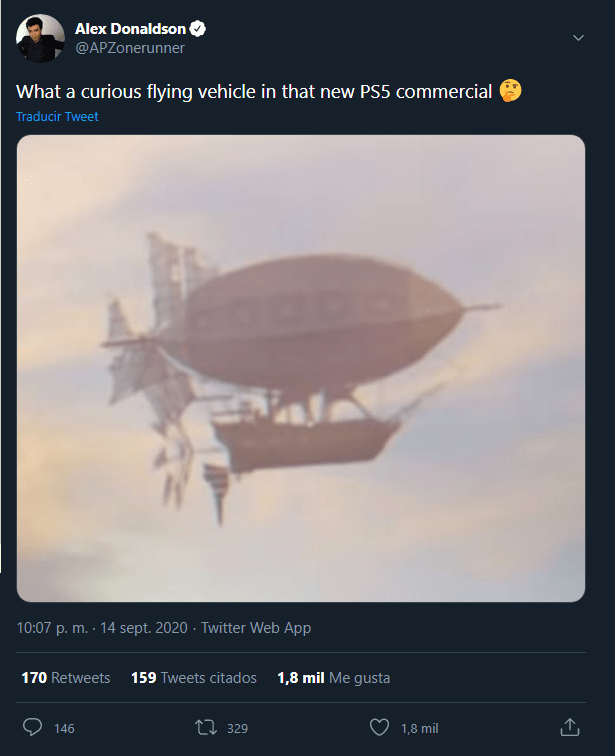Image resolution: width=615 pixels, height=756 pixels.
Task: Click the verified badge next to Alex Donaldson
Action: 198,29
